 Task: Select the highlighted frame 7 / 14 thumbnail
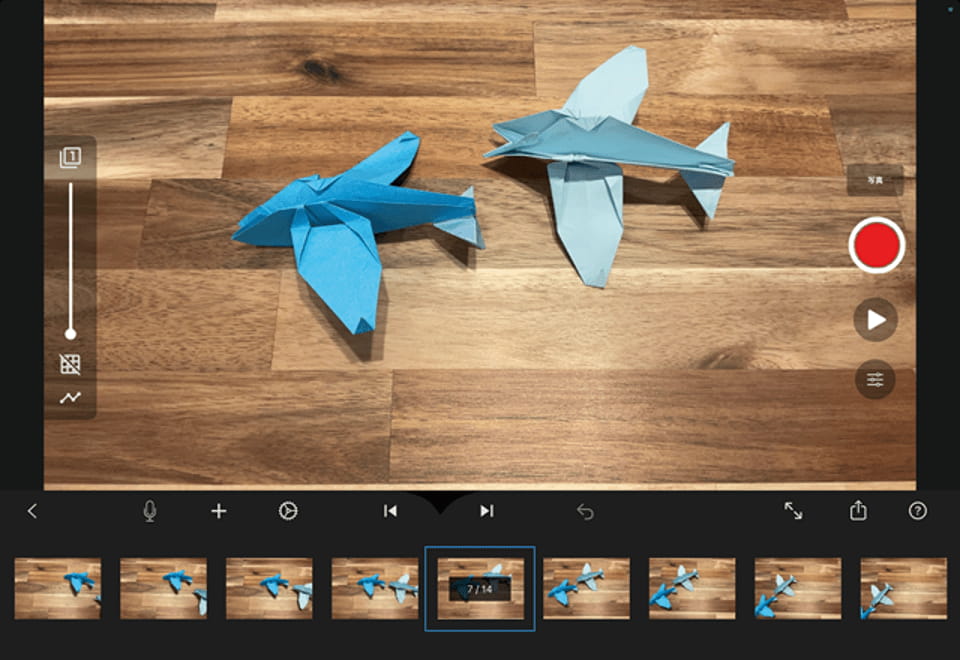480,589
